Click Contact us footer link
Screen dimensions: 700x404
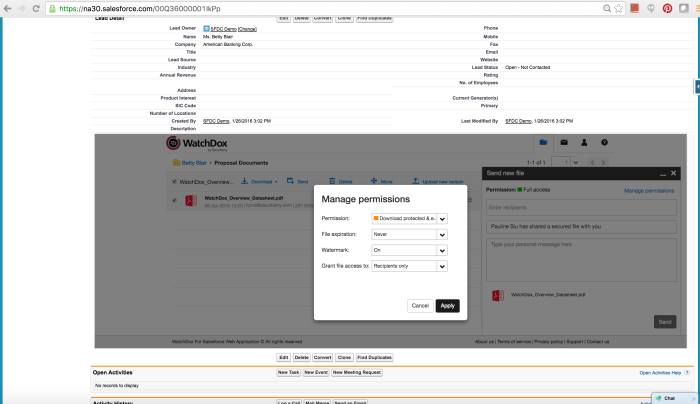click(x=598, y=342)
